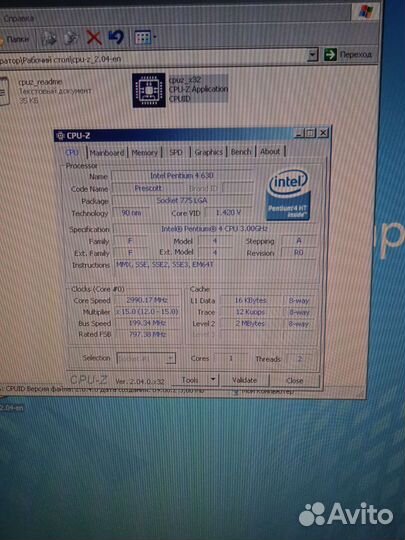Open the Справка (Help) menu

tap(19, 18)
